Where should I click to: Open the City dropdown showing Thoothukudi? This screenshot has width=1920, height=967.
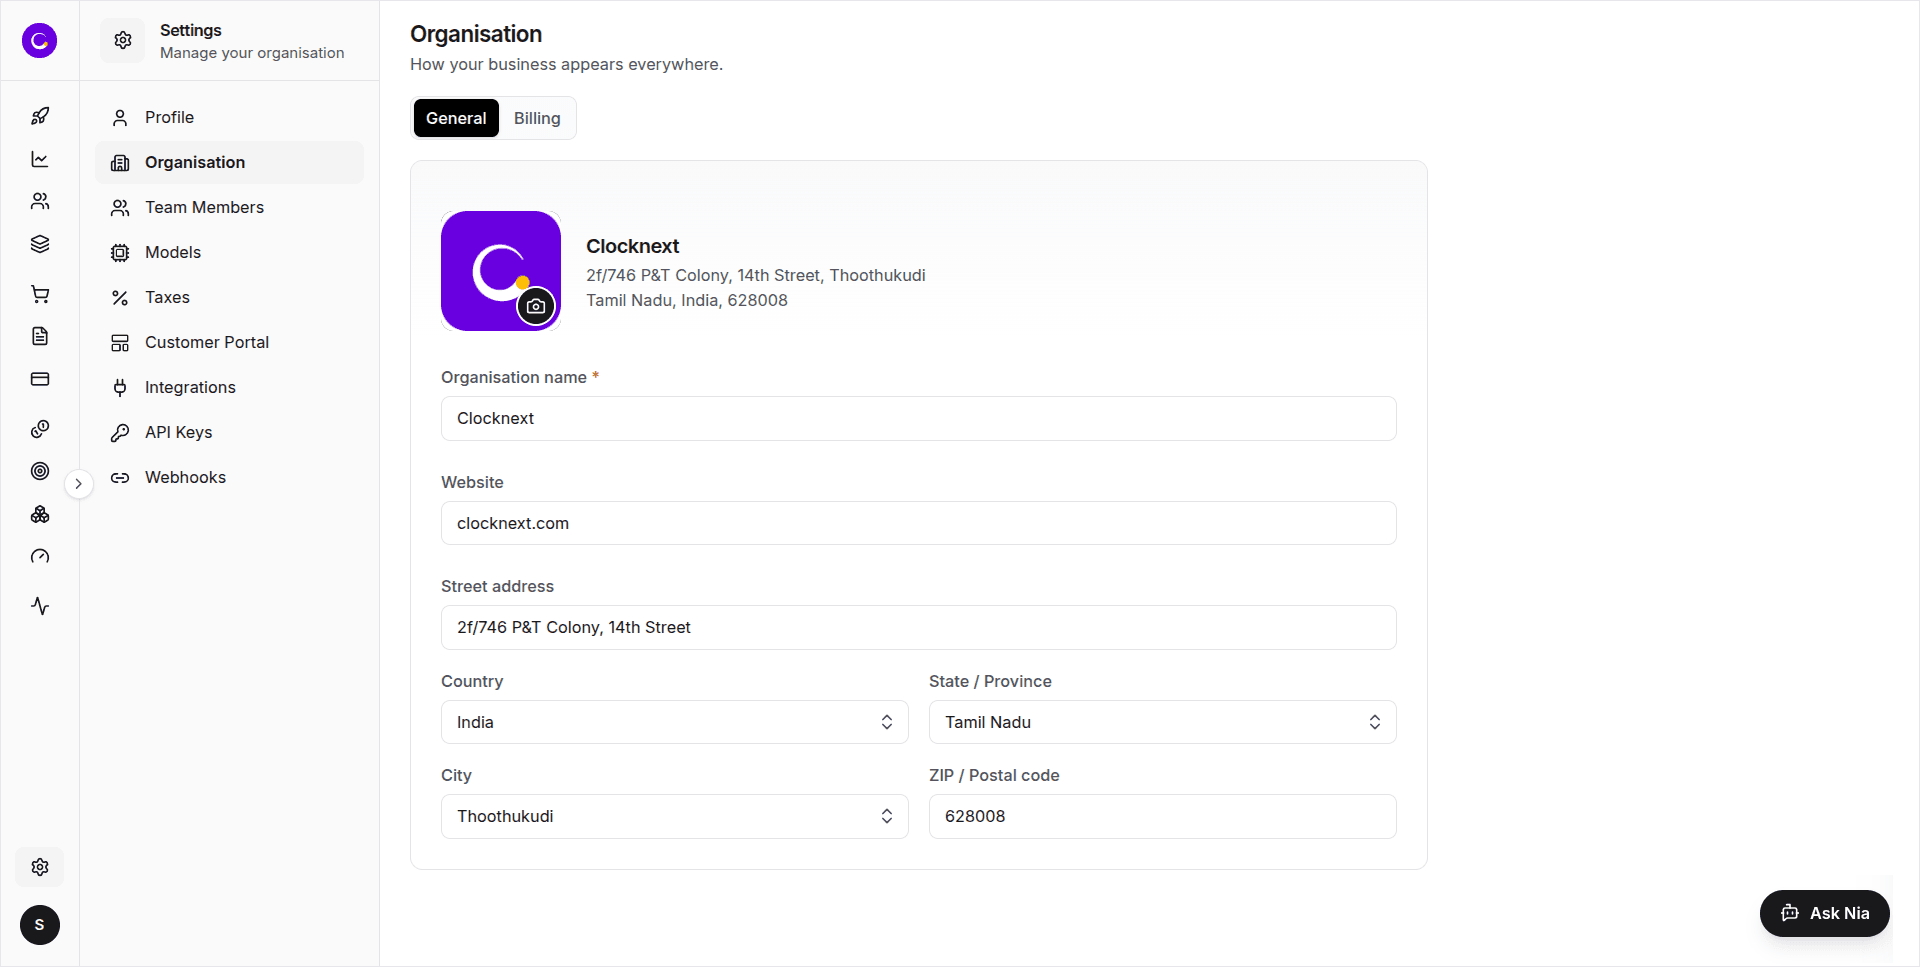pos(675,816)
